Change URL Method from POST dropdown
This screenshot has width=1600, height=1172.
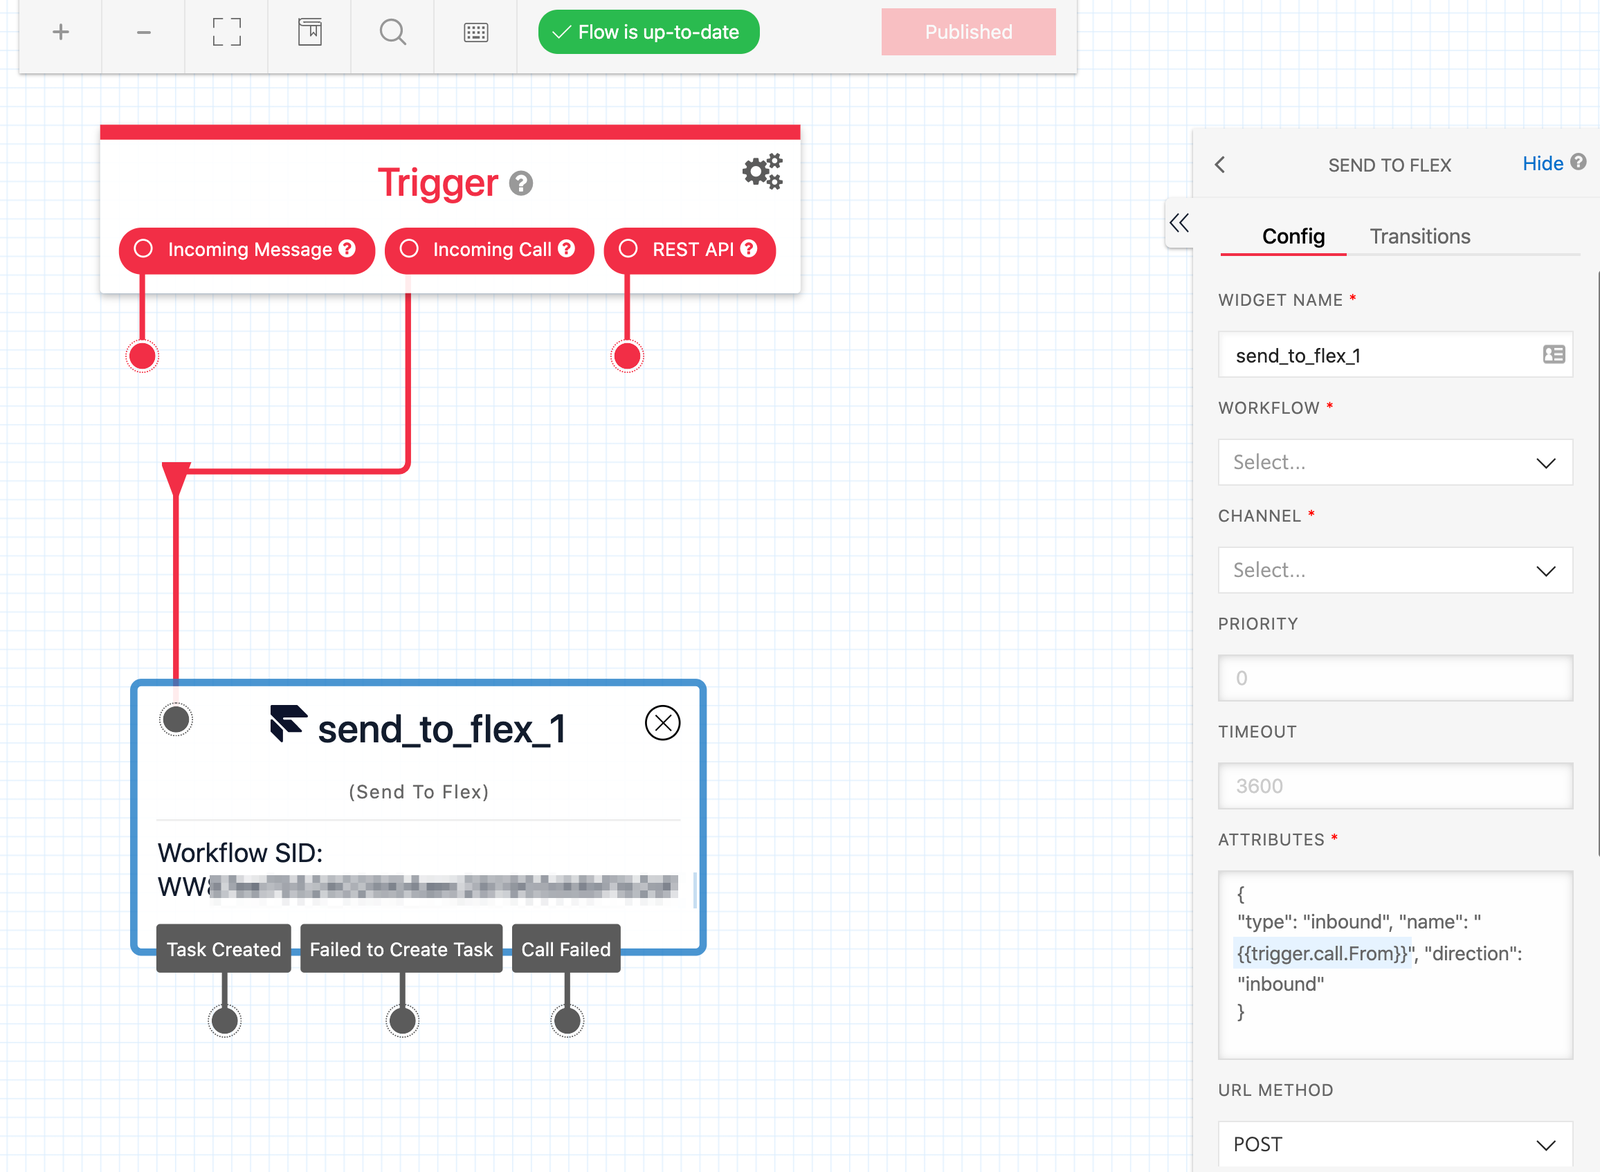click(x=1395, y=1143)
